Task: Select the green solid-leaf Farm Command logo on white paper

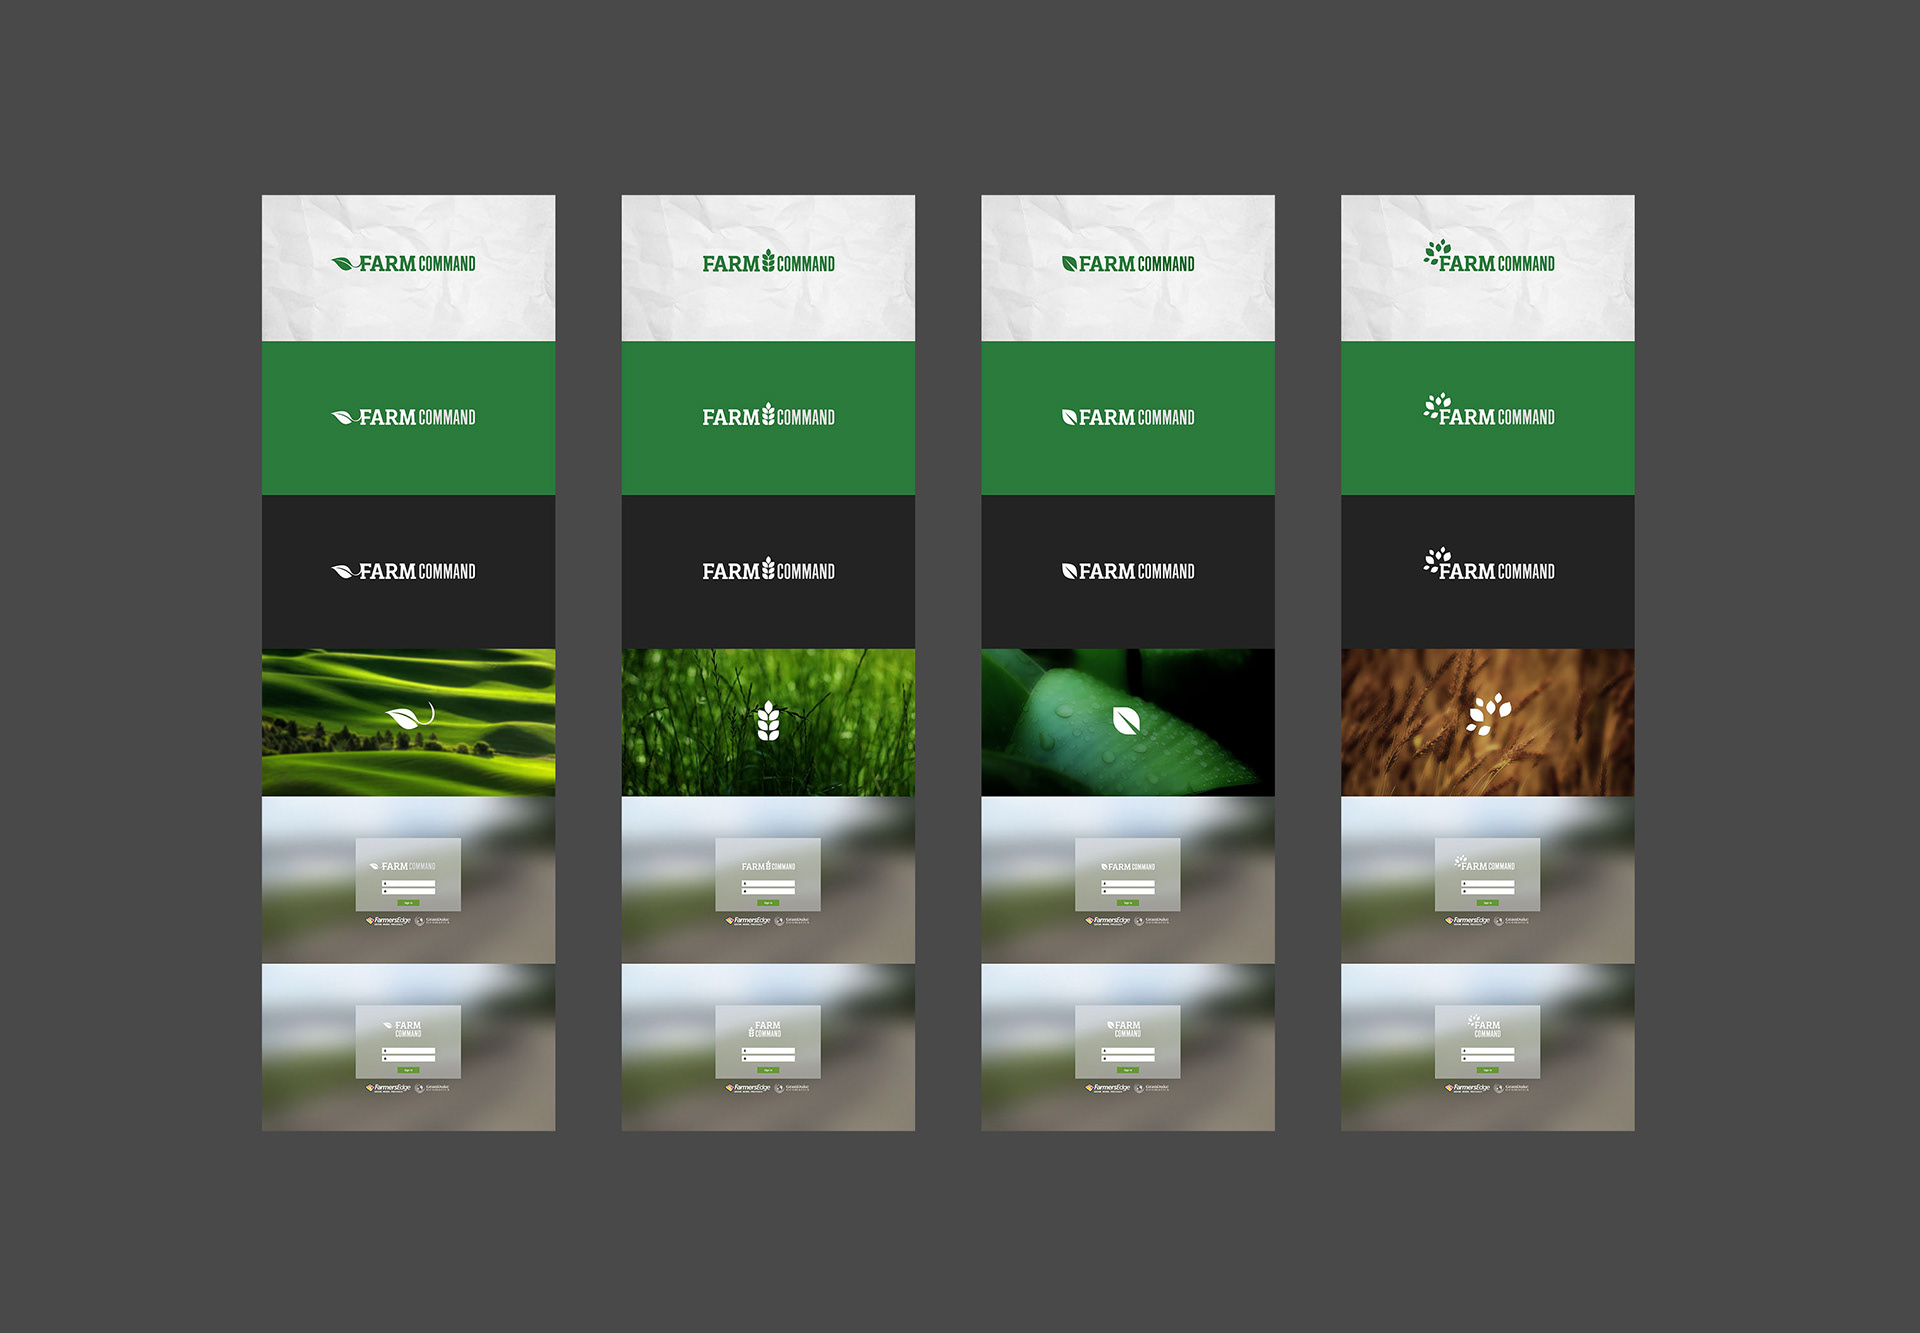Action: click(1128, 264)
